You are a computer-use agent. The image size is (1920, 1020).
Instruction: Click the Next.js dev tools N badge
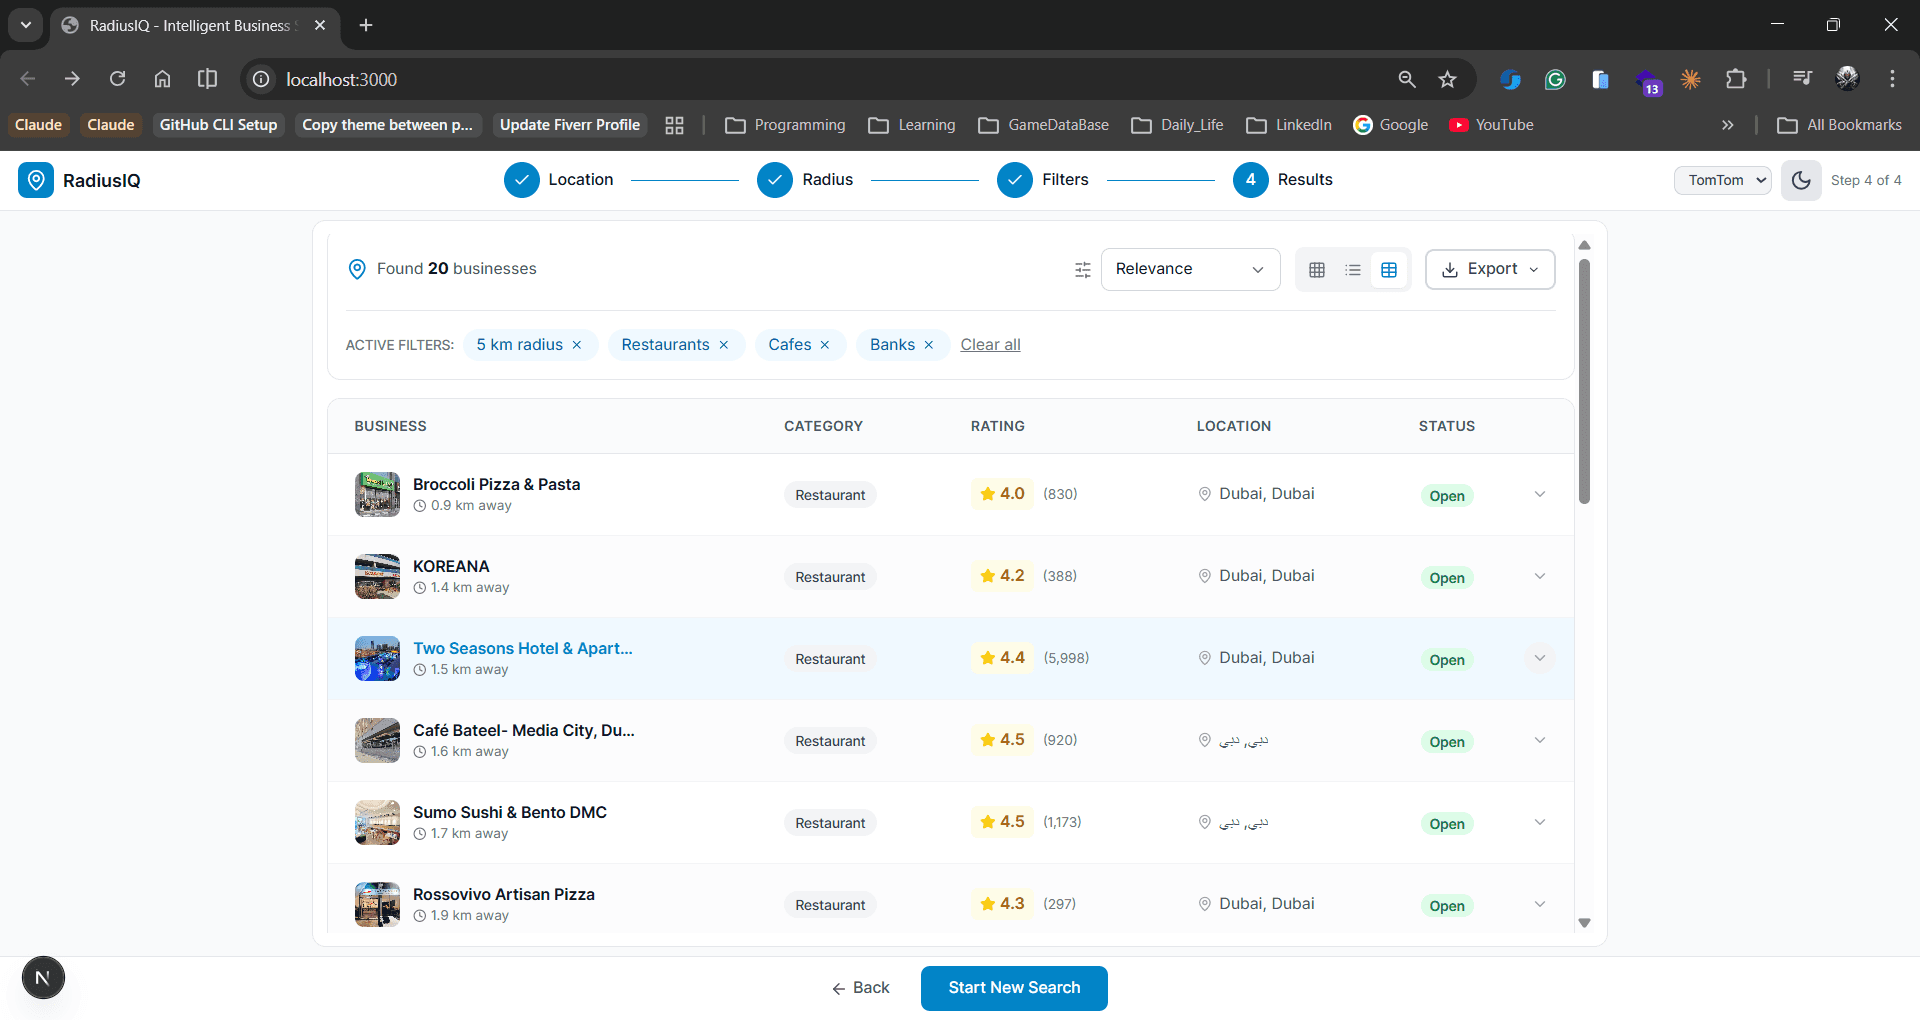43,978
